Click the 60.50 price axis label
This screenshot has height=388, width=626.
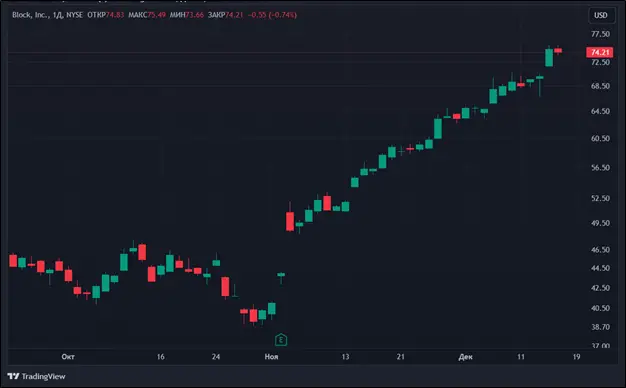coord(600,138)
